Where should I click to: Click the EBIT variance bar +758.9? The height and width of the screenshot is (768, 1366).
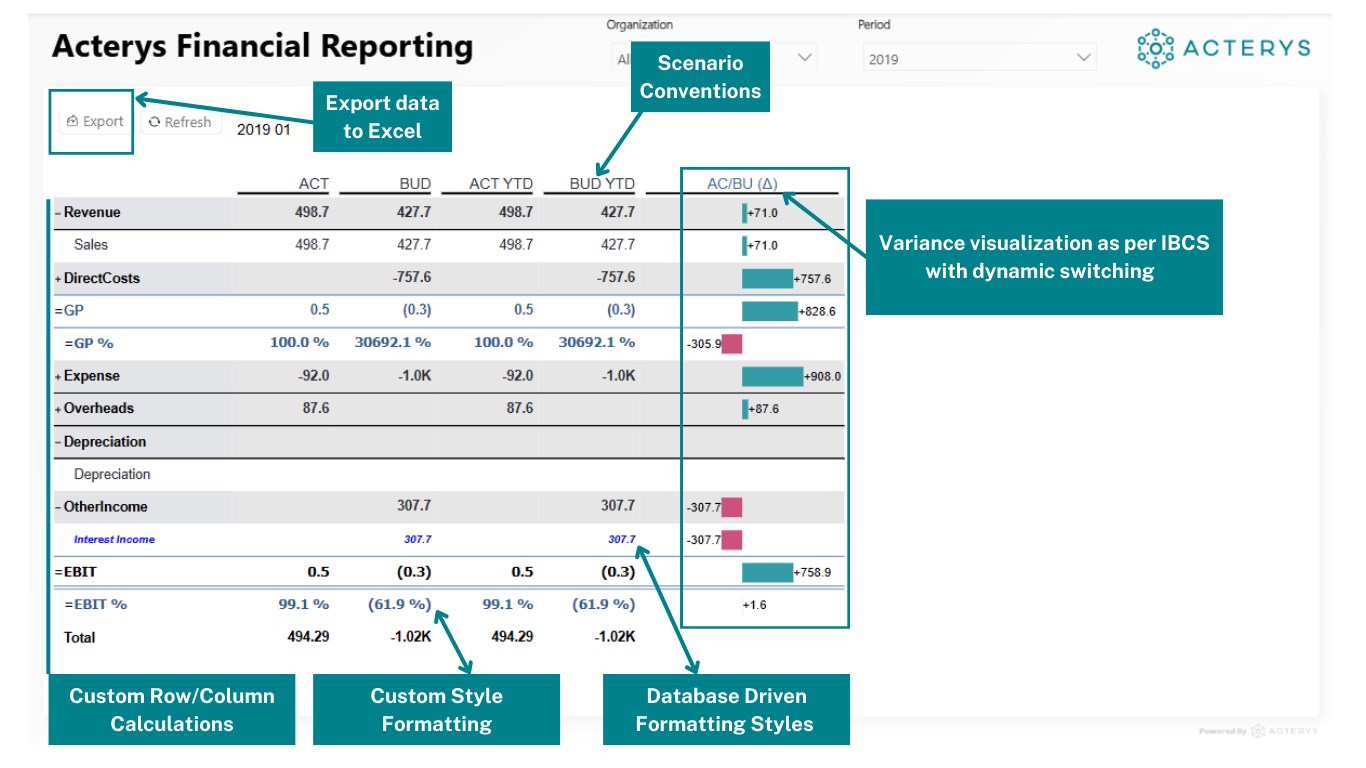[x=767, y=573]
